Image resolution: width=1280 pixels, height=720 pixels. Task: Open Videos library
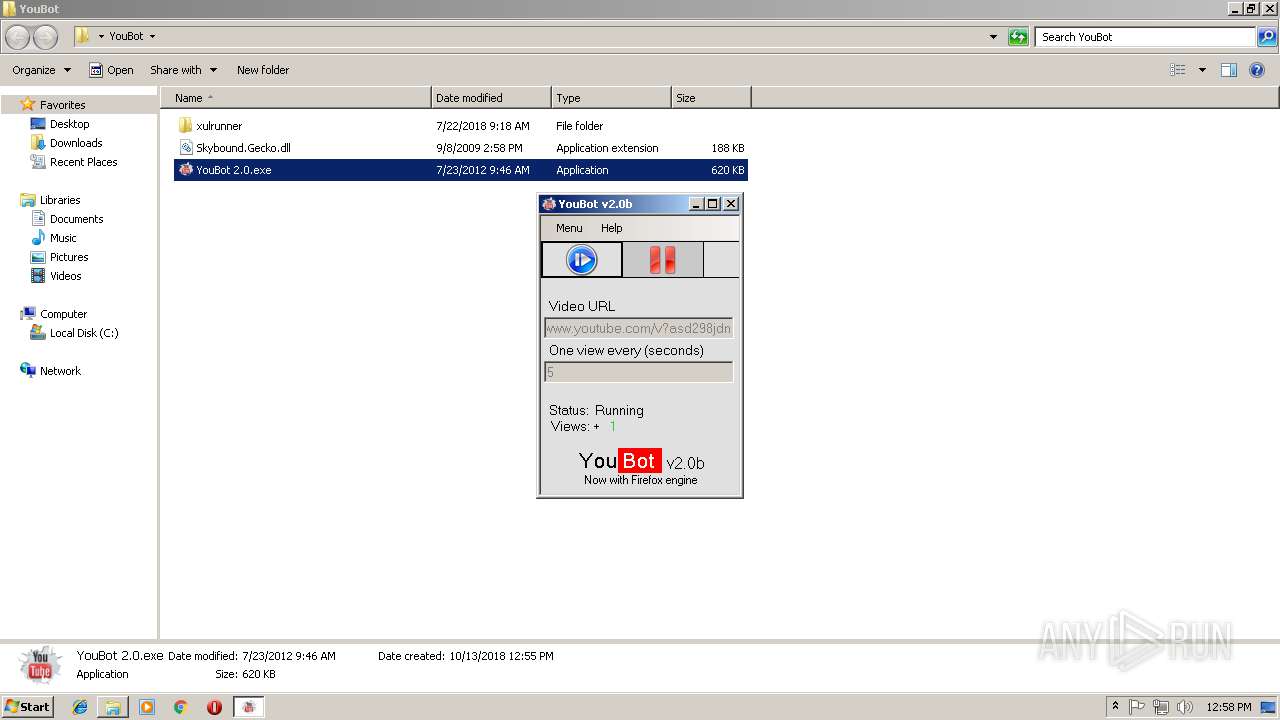(66, 276)
